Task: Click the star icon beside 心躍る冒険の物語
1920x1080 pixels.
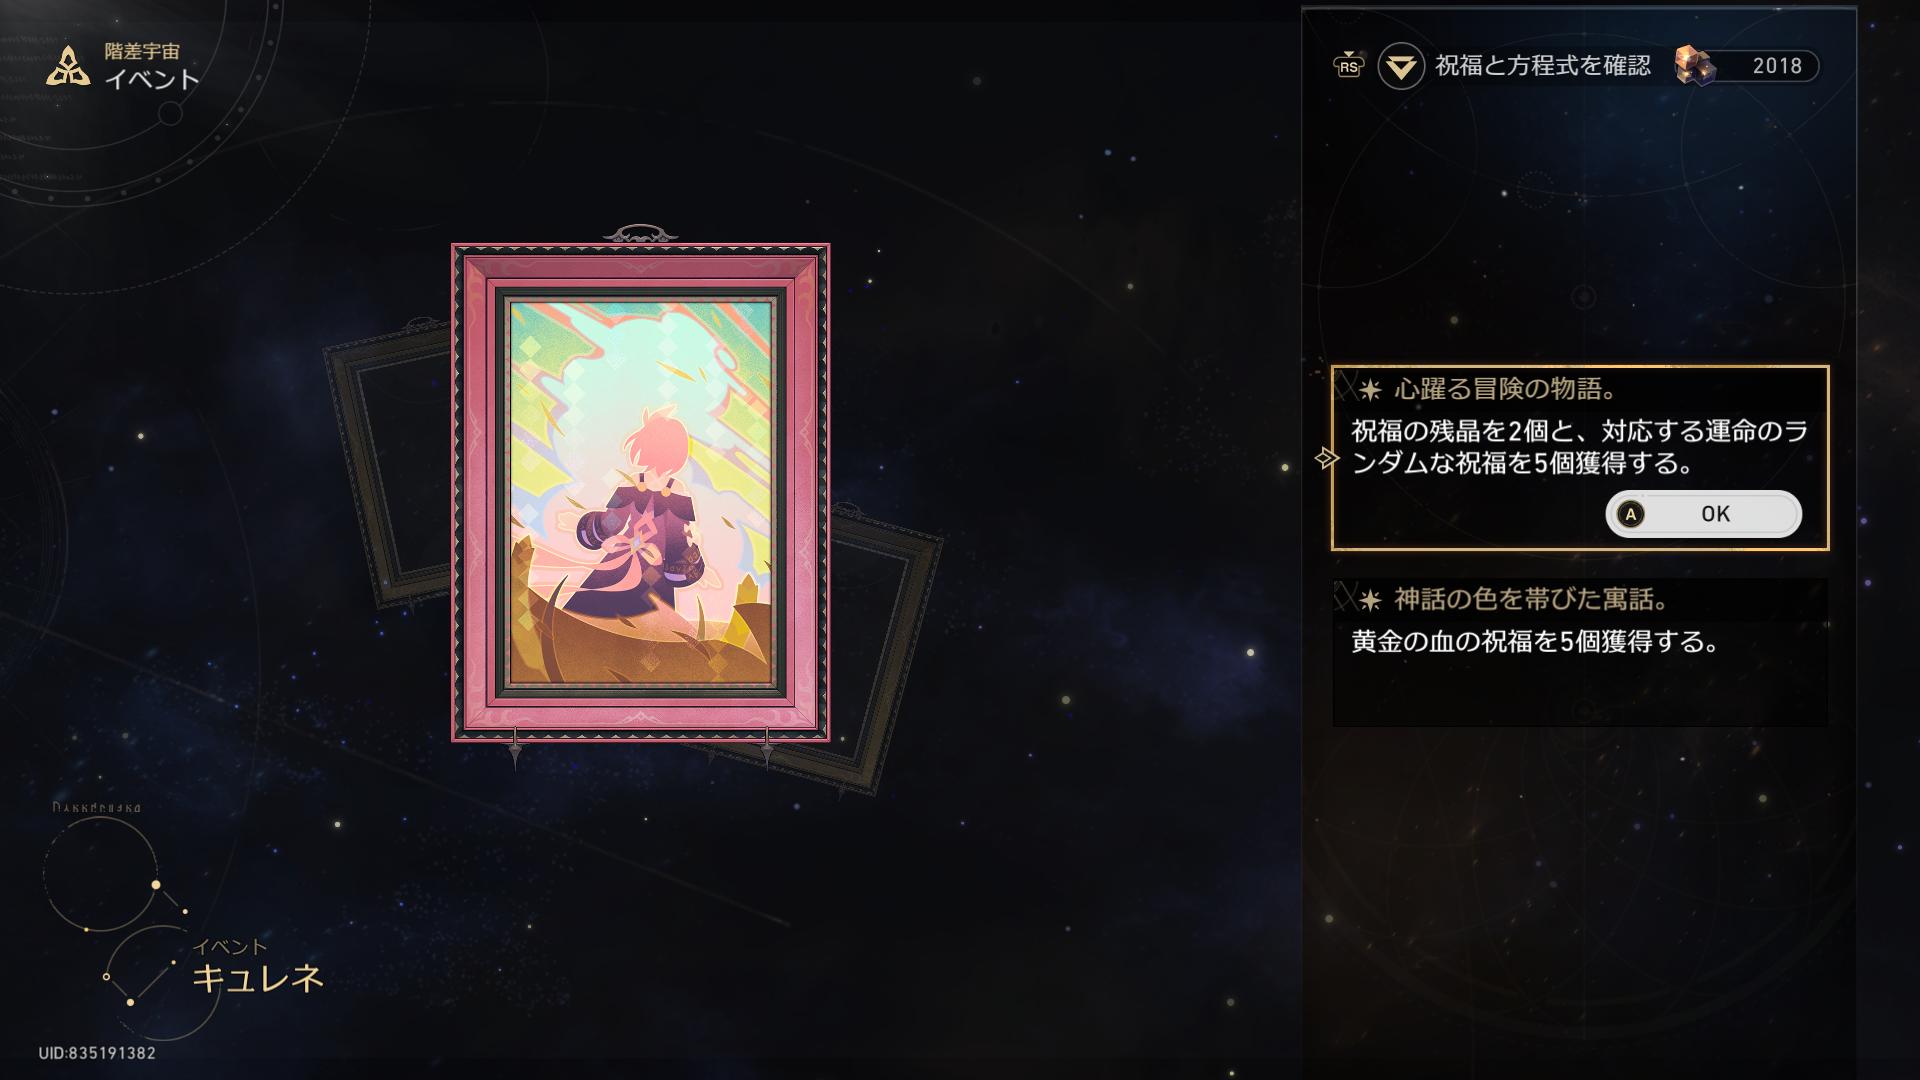Action: pos(1370,390)
